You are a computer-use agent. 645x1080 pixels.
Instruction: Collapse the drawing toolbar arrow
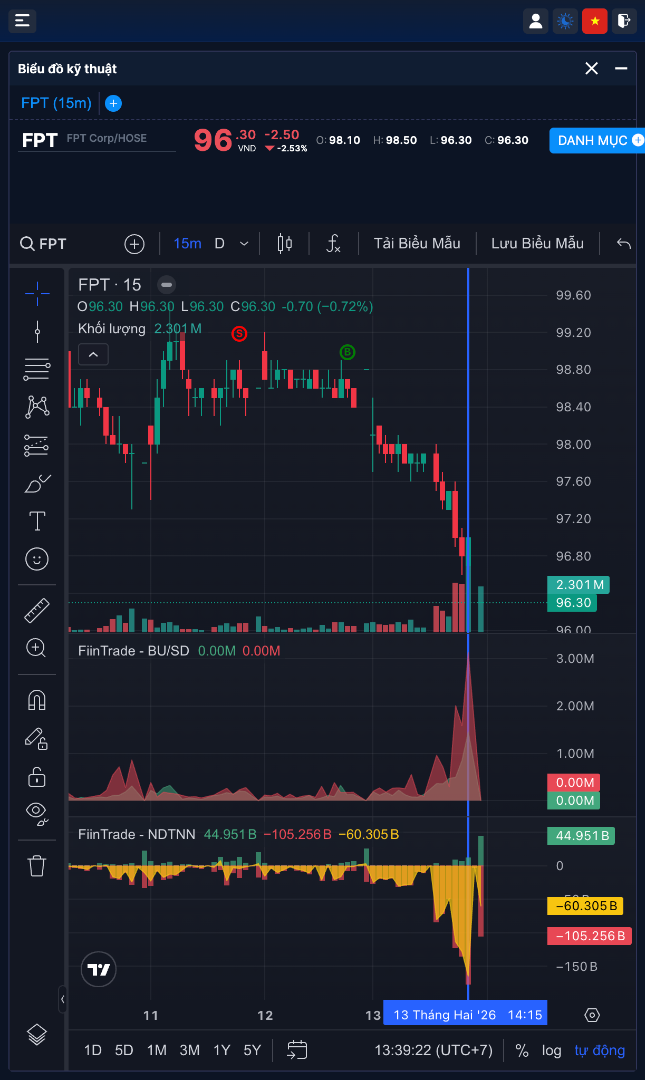coord(63,999)
